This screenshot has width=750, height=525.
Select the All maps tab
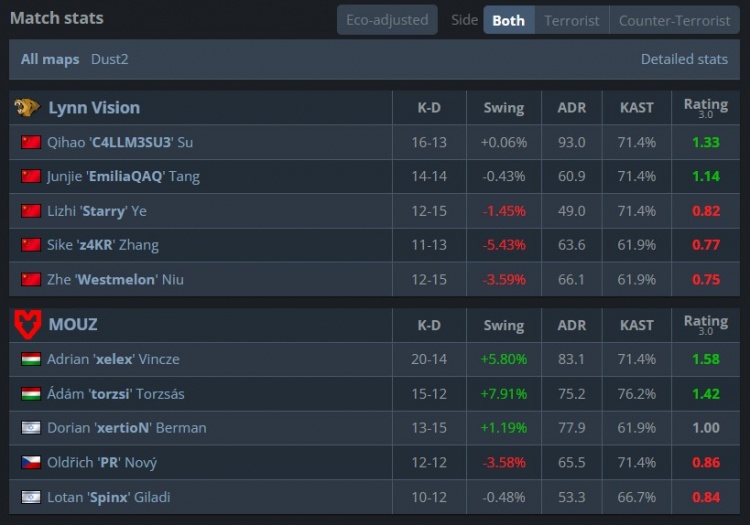point(50,59)
